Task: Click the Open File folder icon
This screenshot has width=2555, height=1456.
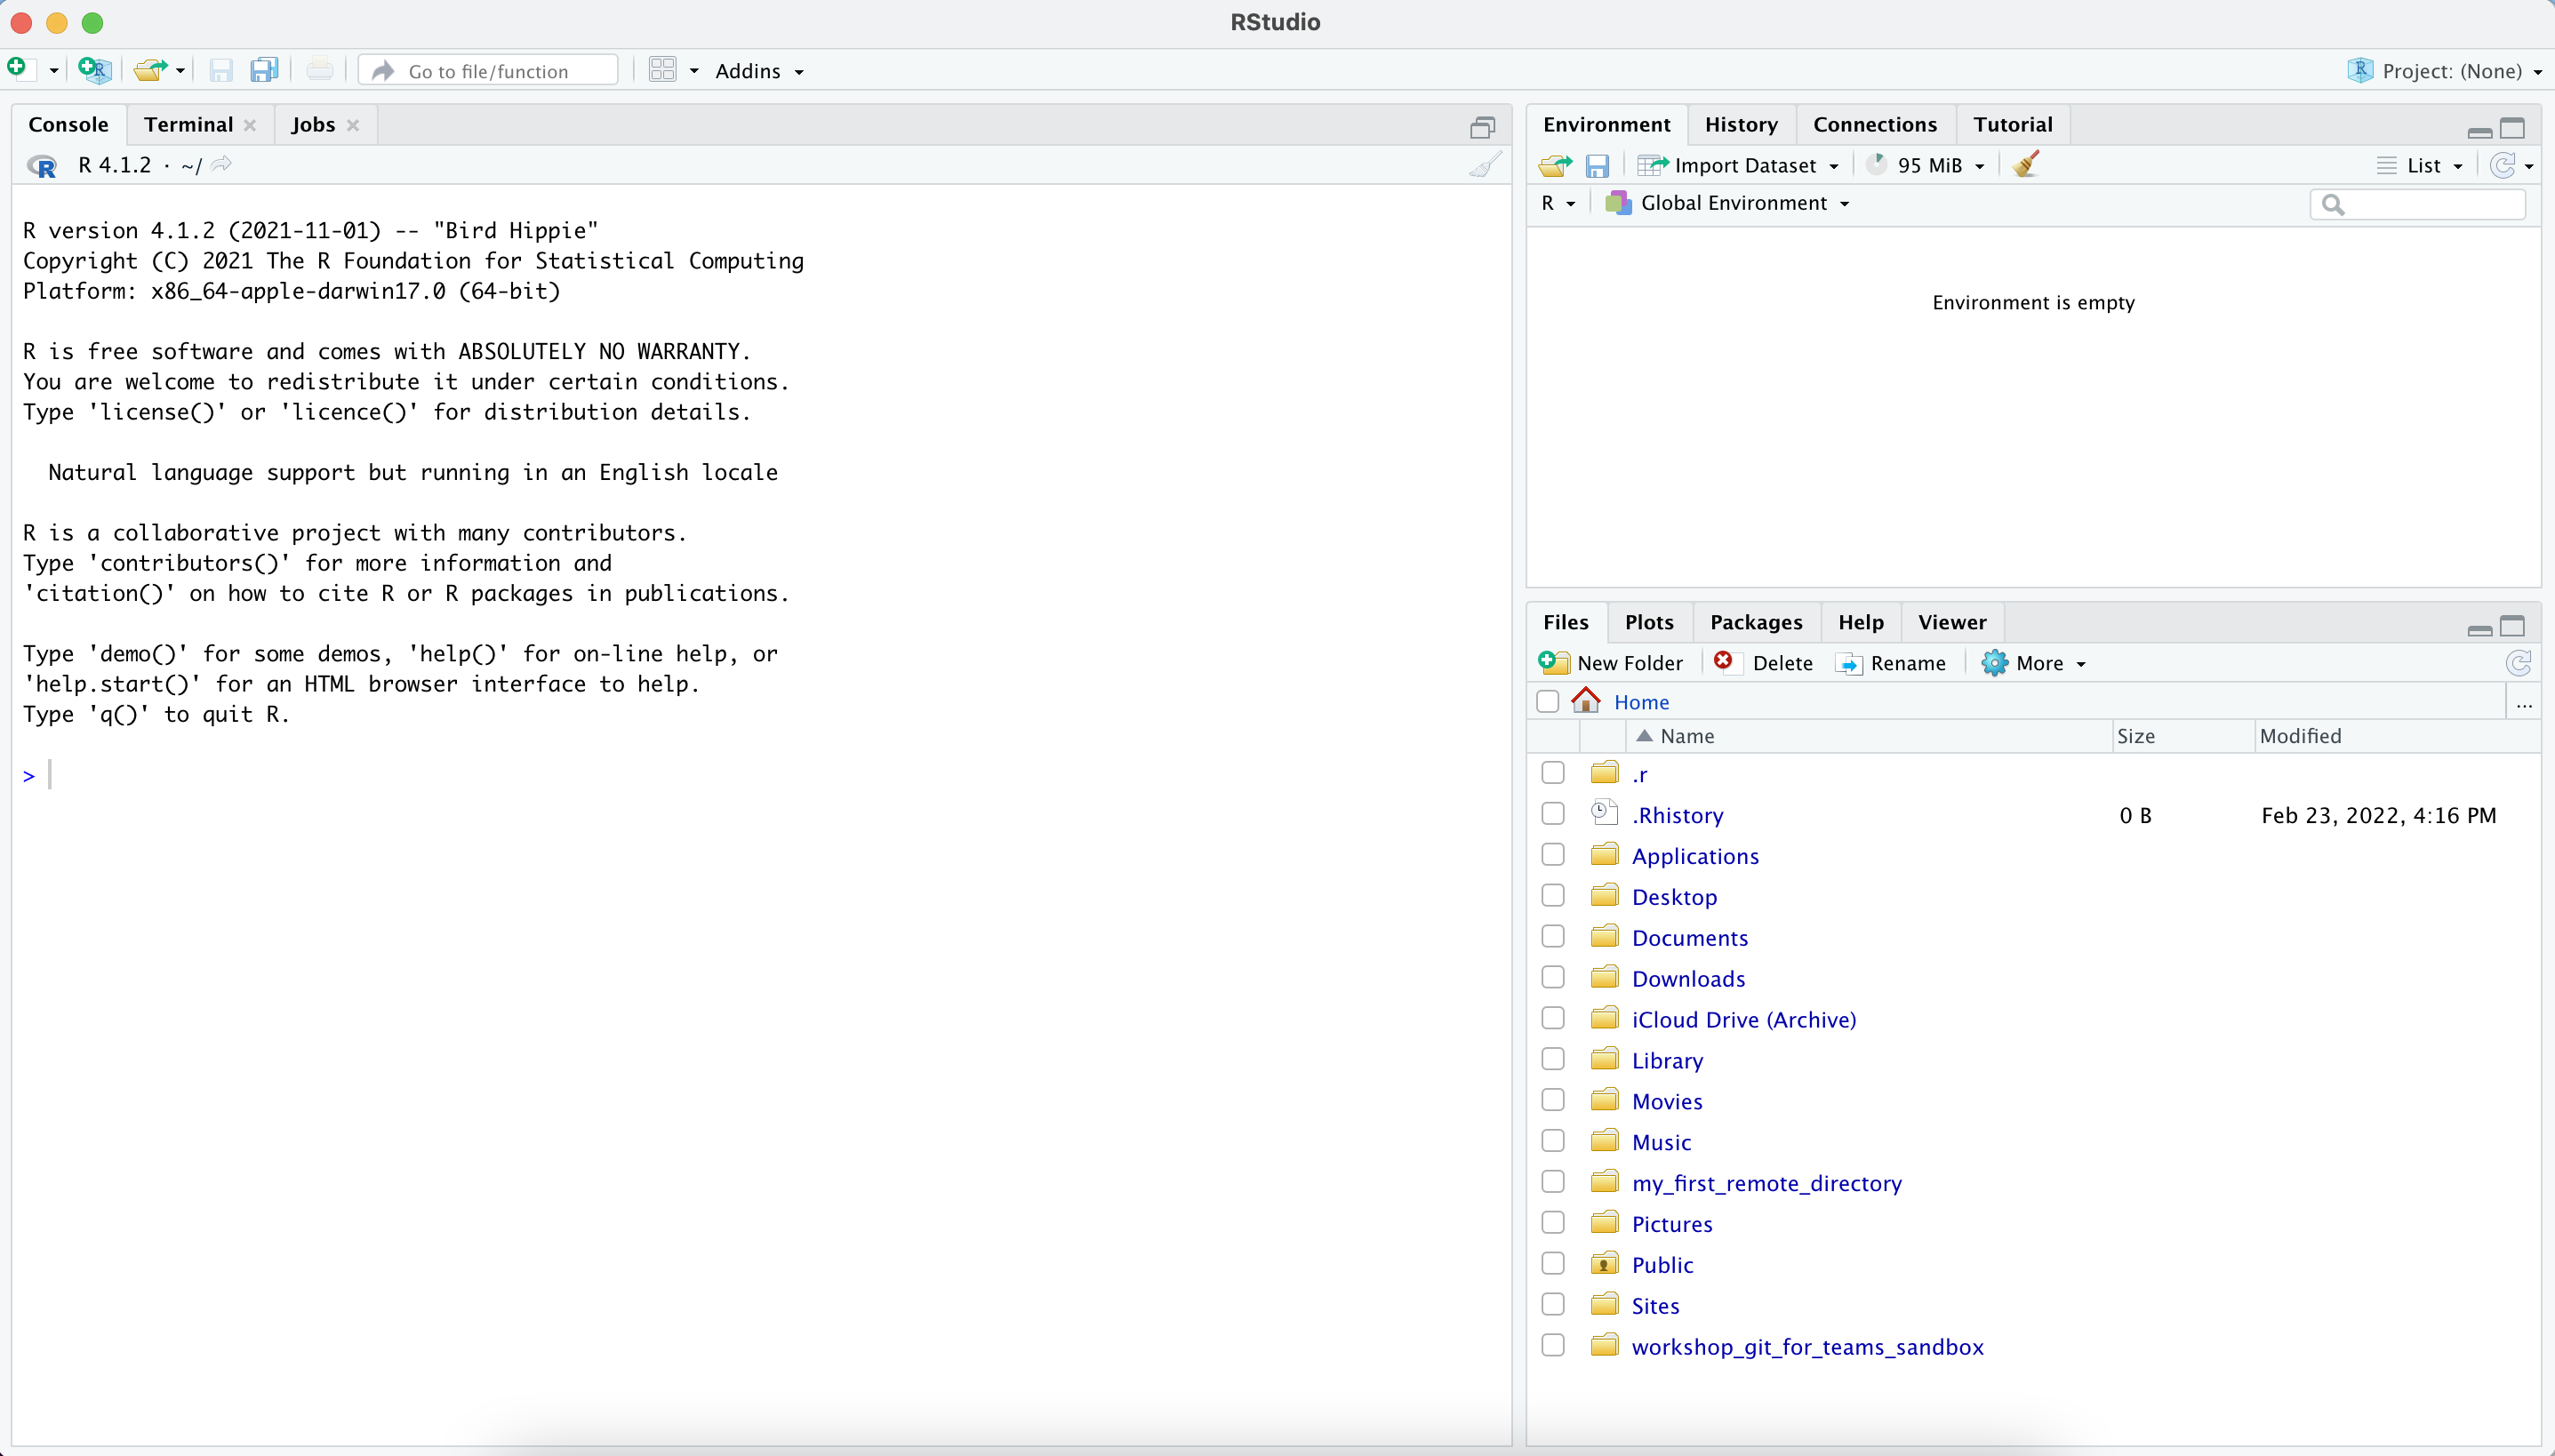Action: [x=151, y=70]
